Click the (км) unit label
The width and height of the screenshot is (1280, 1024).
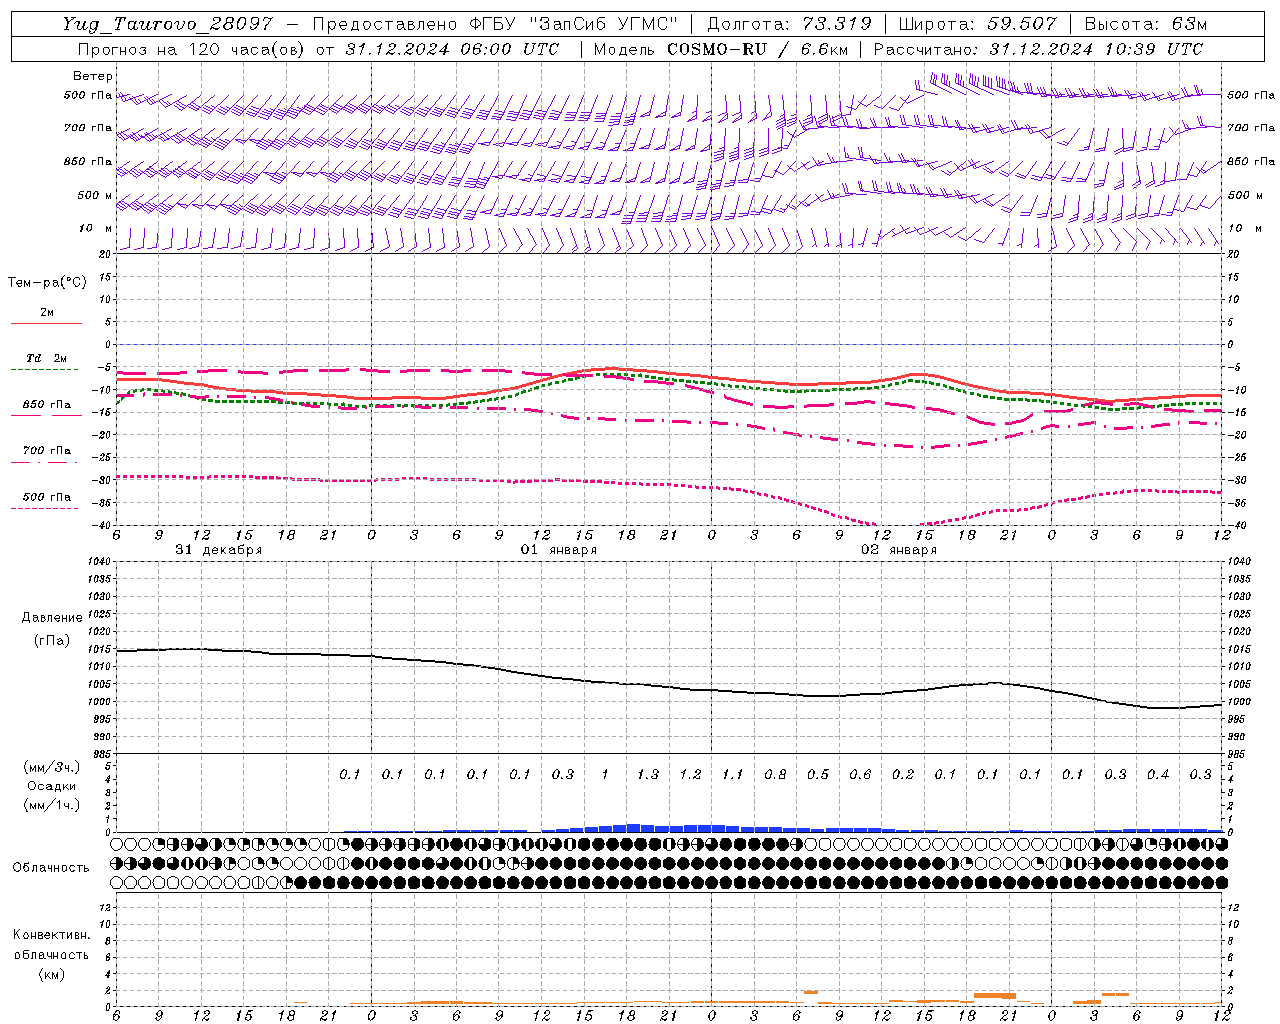point(51,974)
